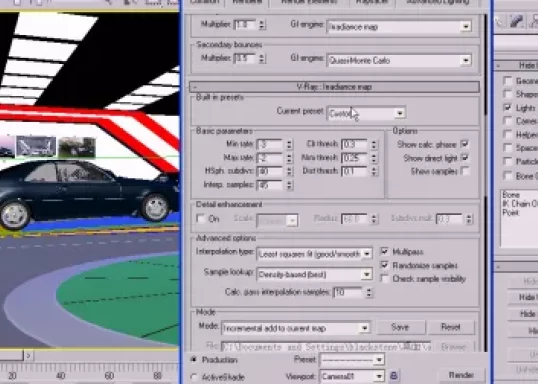Expand the Sample lookup dropdown

[314, 274]
